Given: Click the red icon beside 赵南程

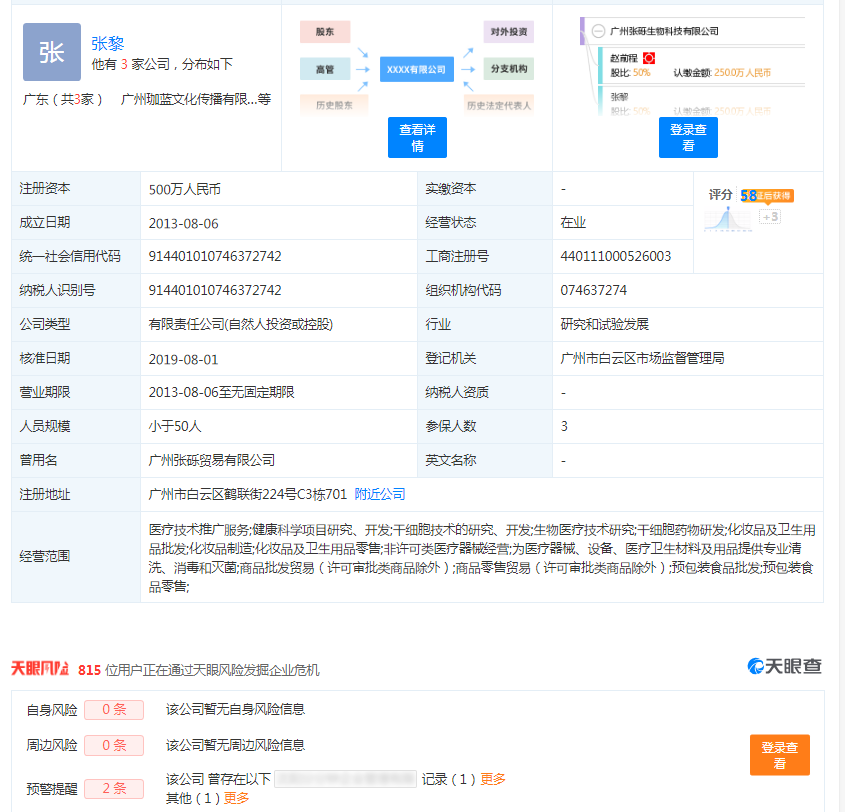Looking at the screenshot, I should [648, 59].
